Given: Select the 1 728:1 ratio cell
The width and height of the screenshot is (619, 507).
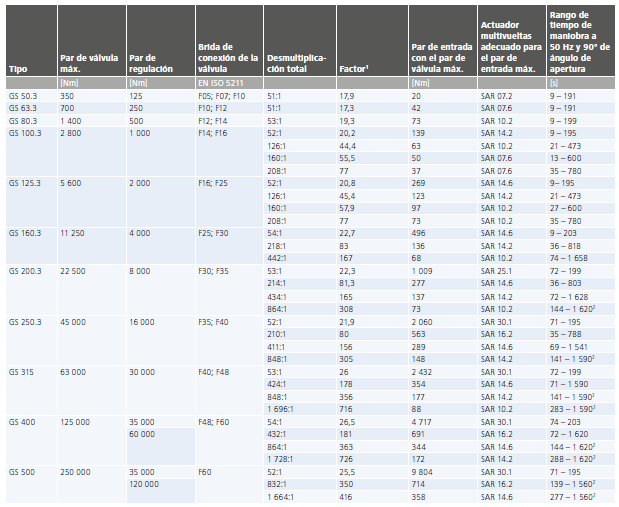Looking at the screenshot, I should (x=282, y=457).
